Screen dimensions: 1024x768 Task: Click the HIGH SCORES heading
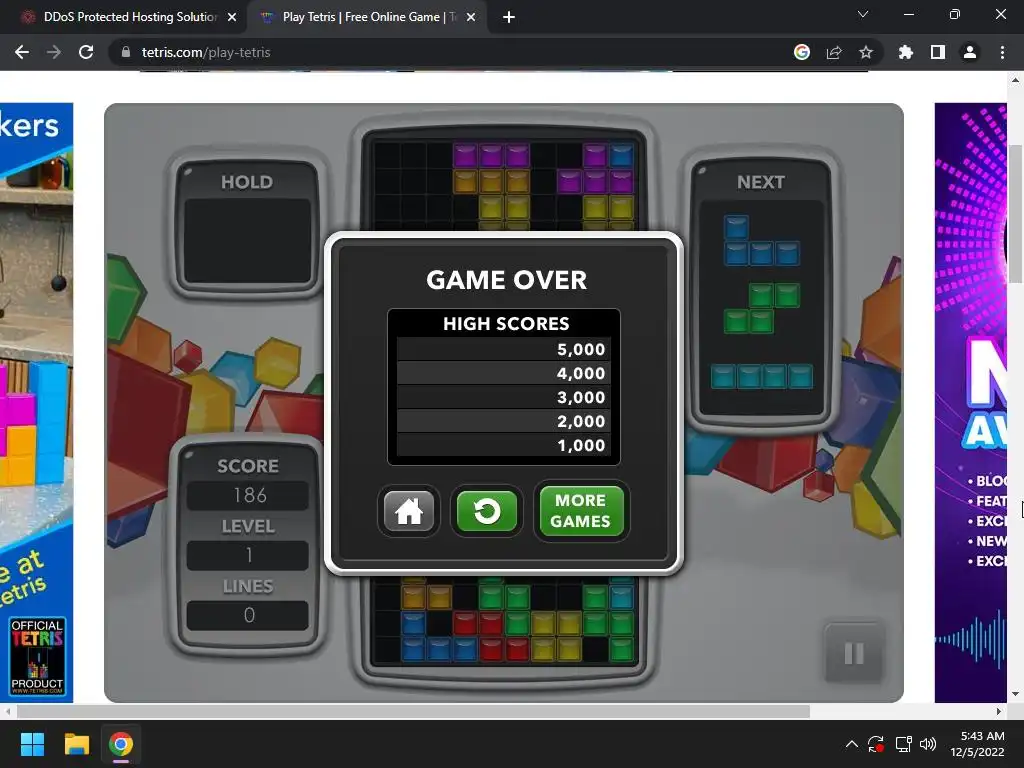click(506, 324)
